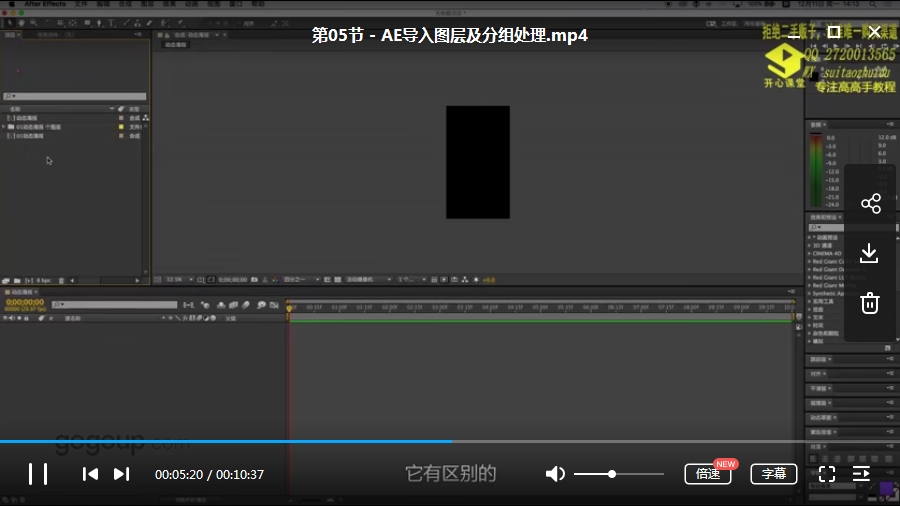Close the 动态海报 timeline tab
The image size is (900, 506).
click(36, 292)
